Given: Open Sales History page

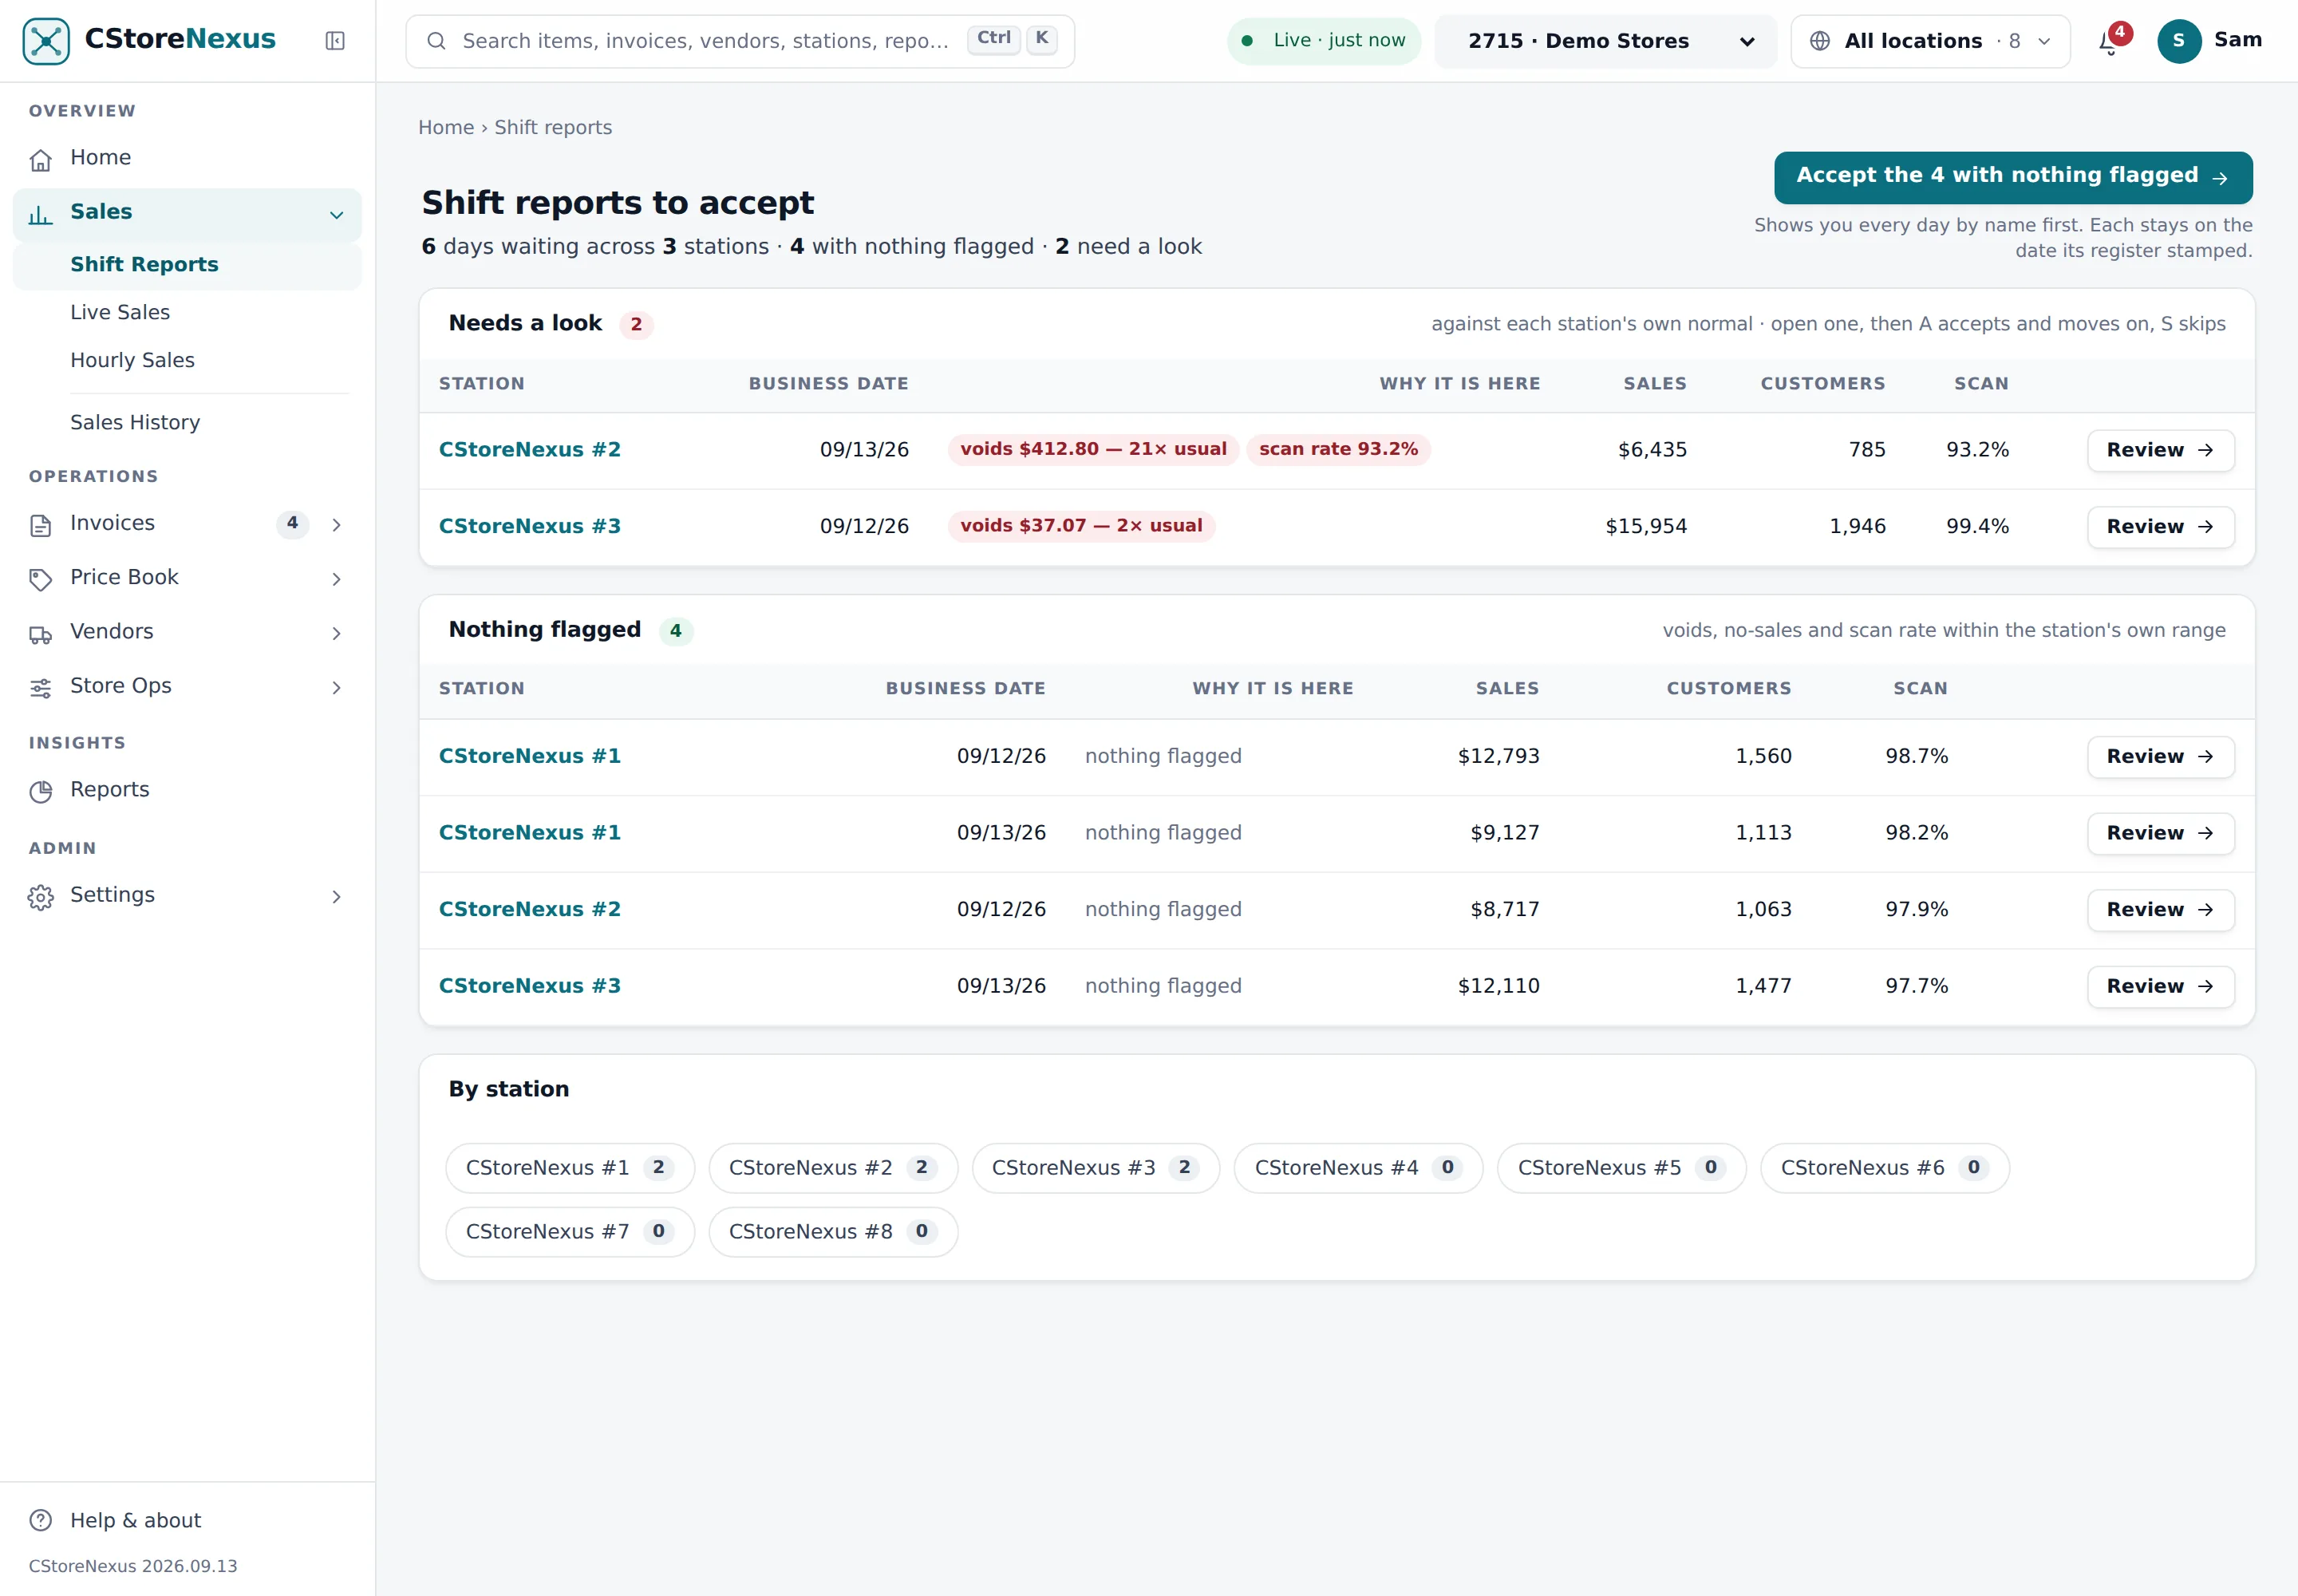Looking at the screenshot, I should tap(187, 423).
